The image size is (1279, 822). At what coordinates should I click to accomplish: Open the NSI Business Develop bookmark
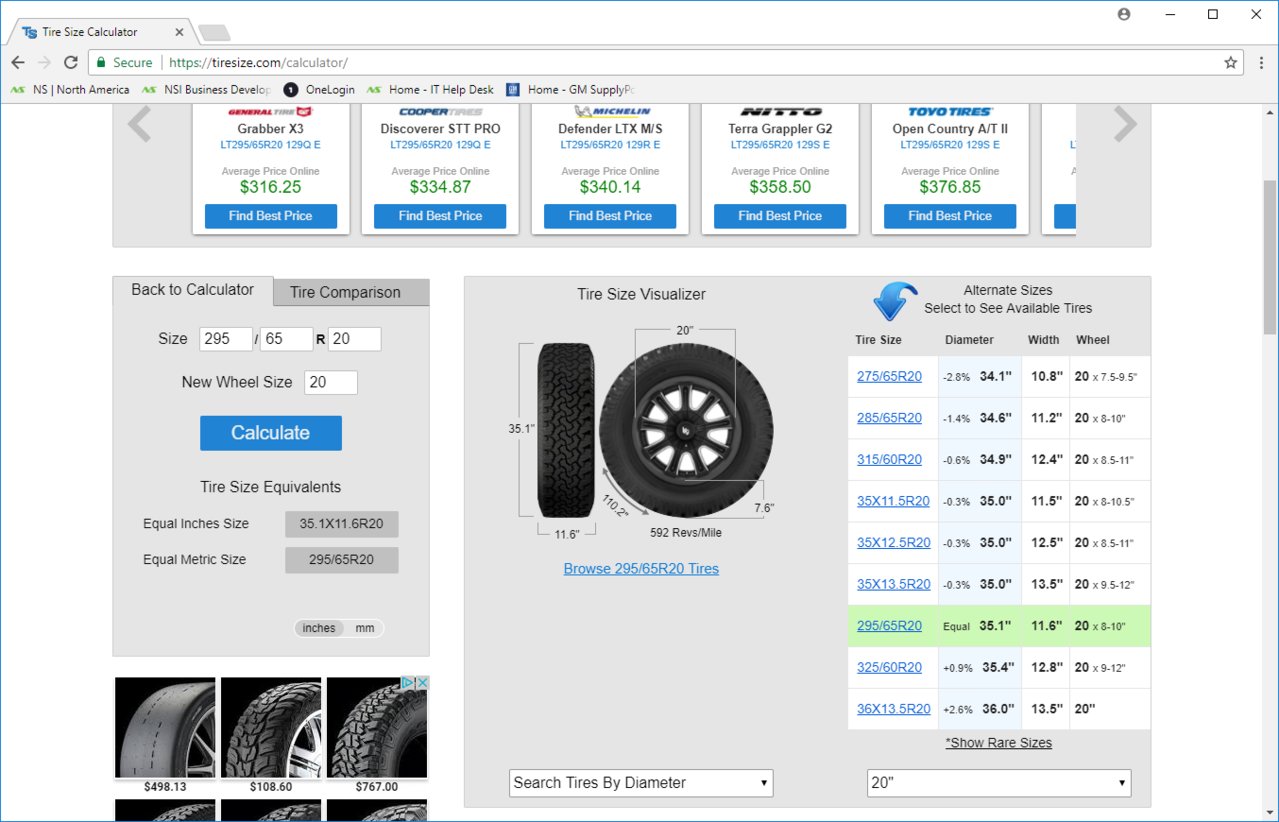206,89
